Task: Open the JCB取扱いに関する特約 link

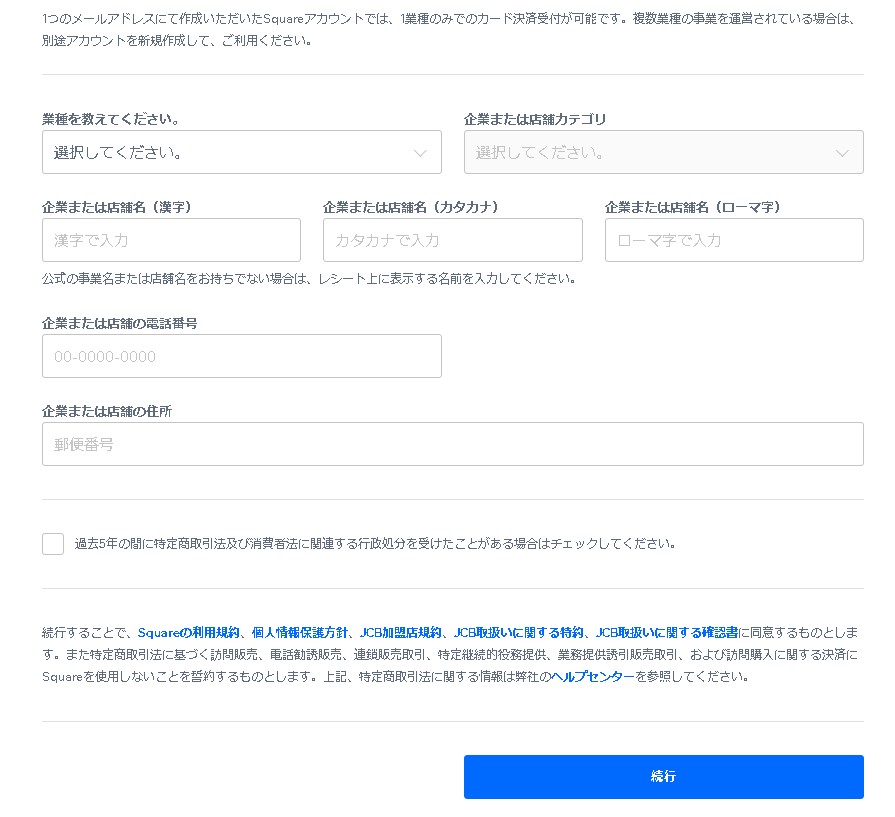Action: (x=518, y=633)
